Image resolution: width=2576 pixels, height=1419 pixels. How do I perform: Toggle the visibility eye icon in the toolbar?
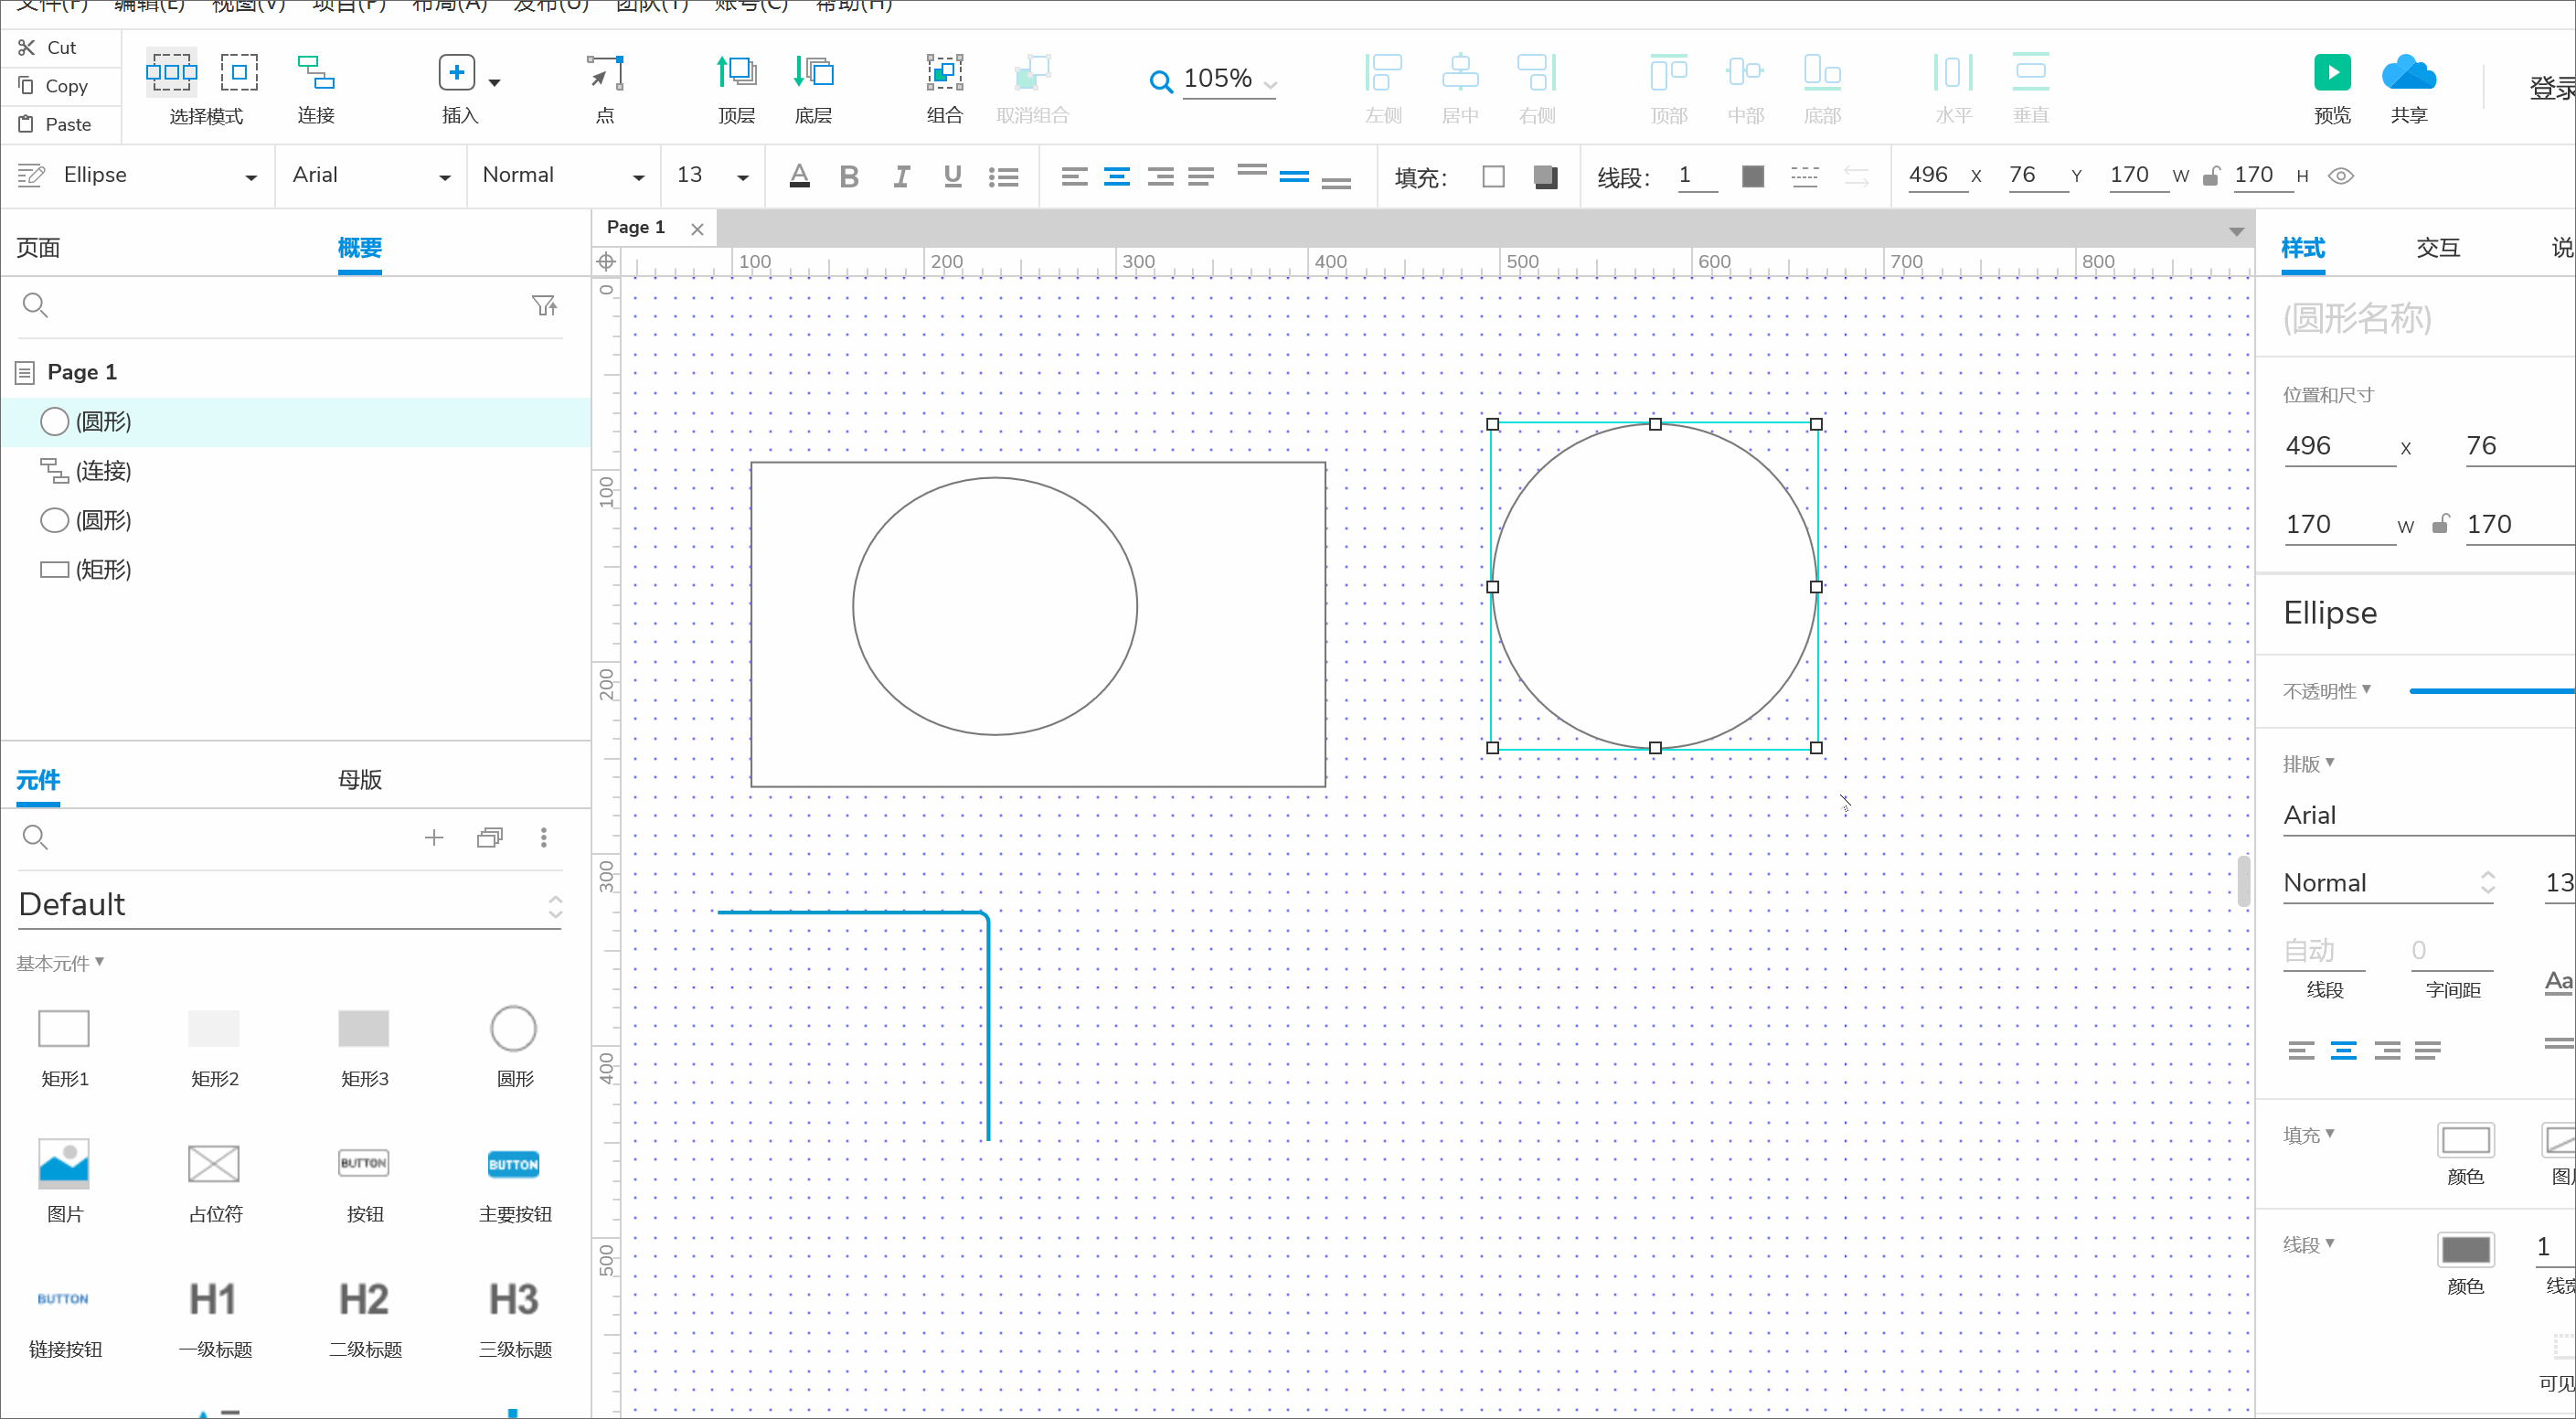(x=2341, y=176)
